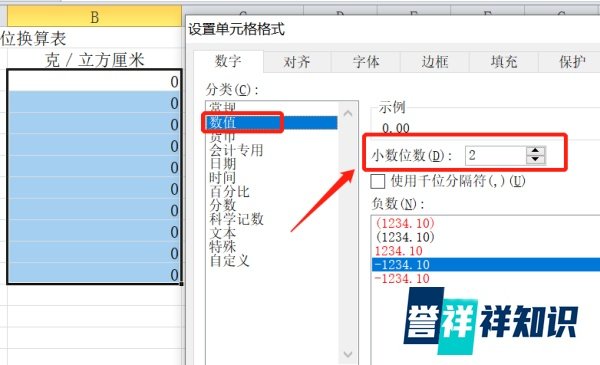The image size is (600, 365).
Task: Switch to the 边框 tab
Action: point(435,62)
